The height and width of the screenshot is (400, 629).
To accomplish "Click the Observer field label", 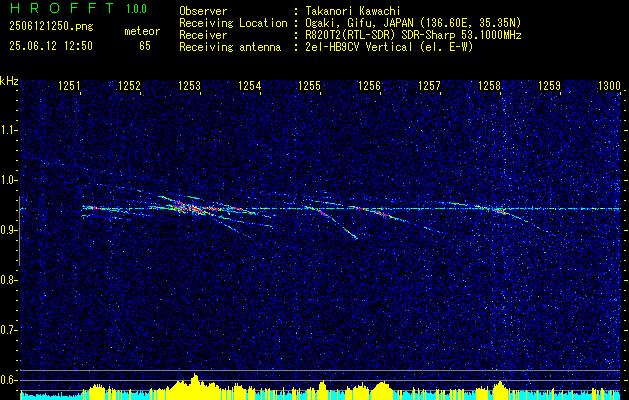I will point(203,11).
